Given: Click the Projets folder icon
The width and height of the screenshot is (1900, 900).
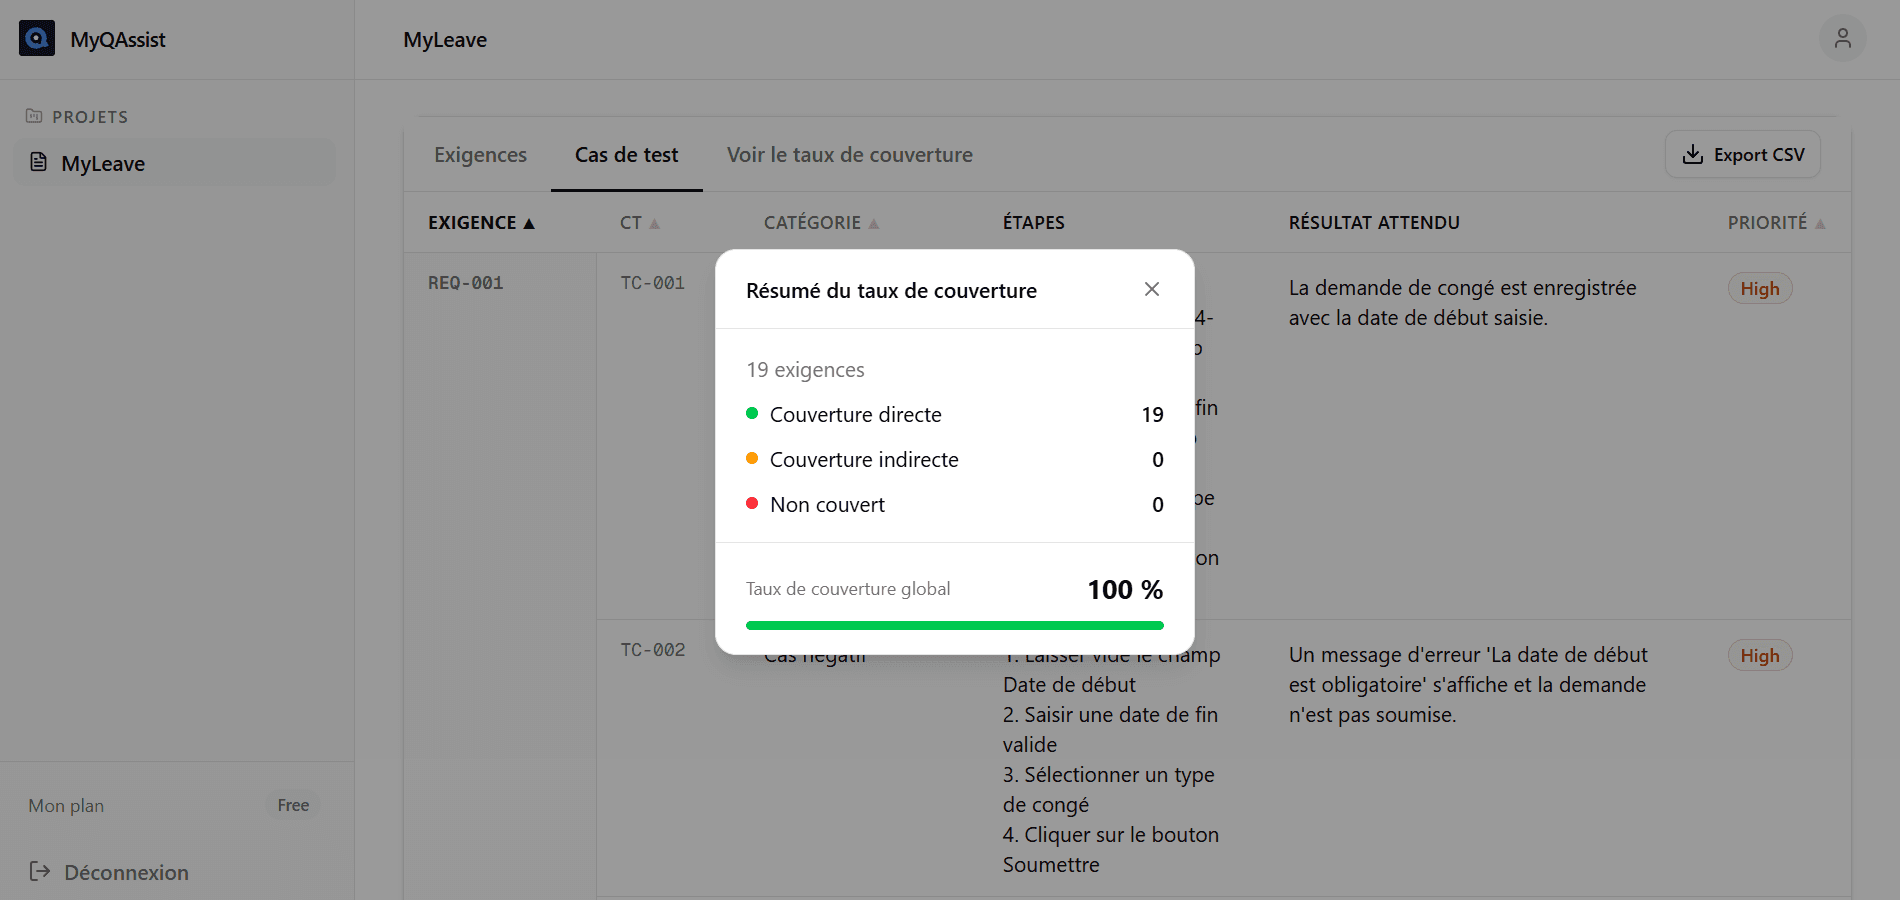Looking at the screenshot, I should pyautogui.click(x=34, y=116).
